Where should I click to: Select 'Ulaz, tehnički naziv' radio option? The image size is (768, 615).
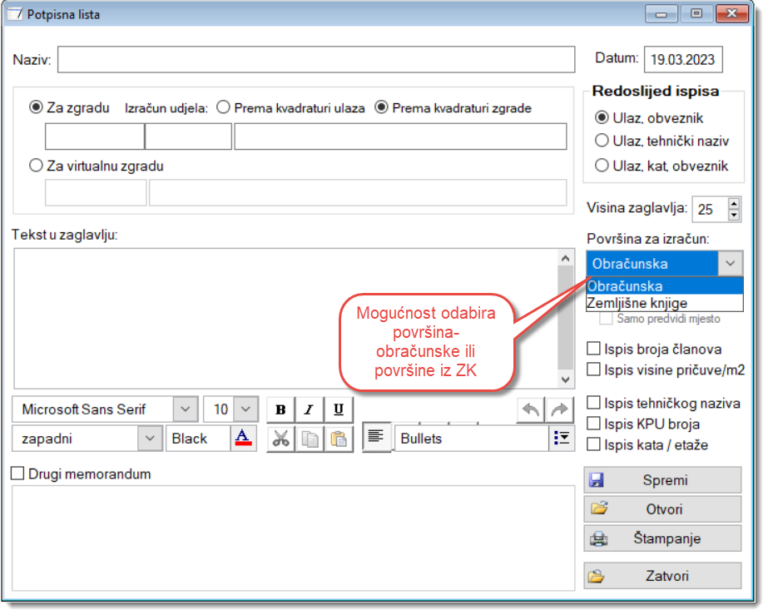click(602, 141)
